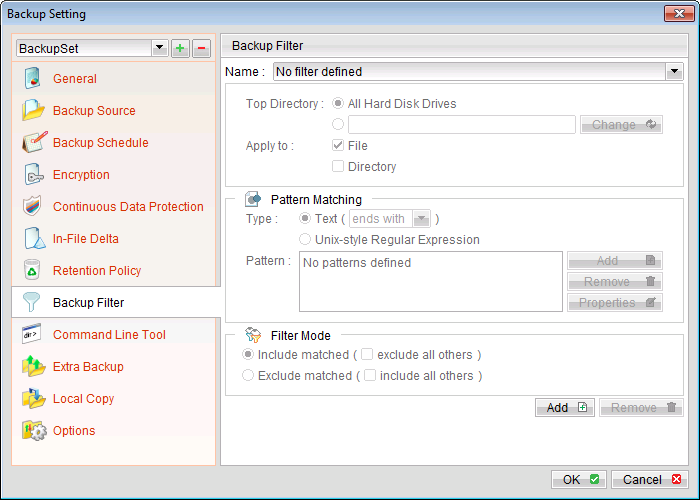
Task: Open Options page
Action: tap(74, 431)
